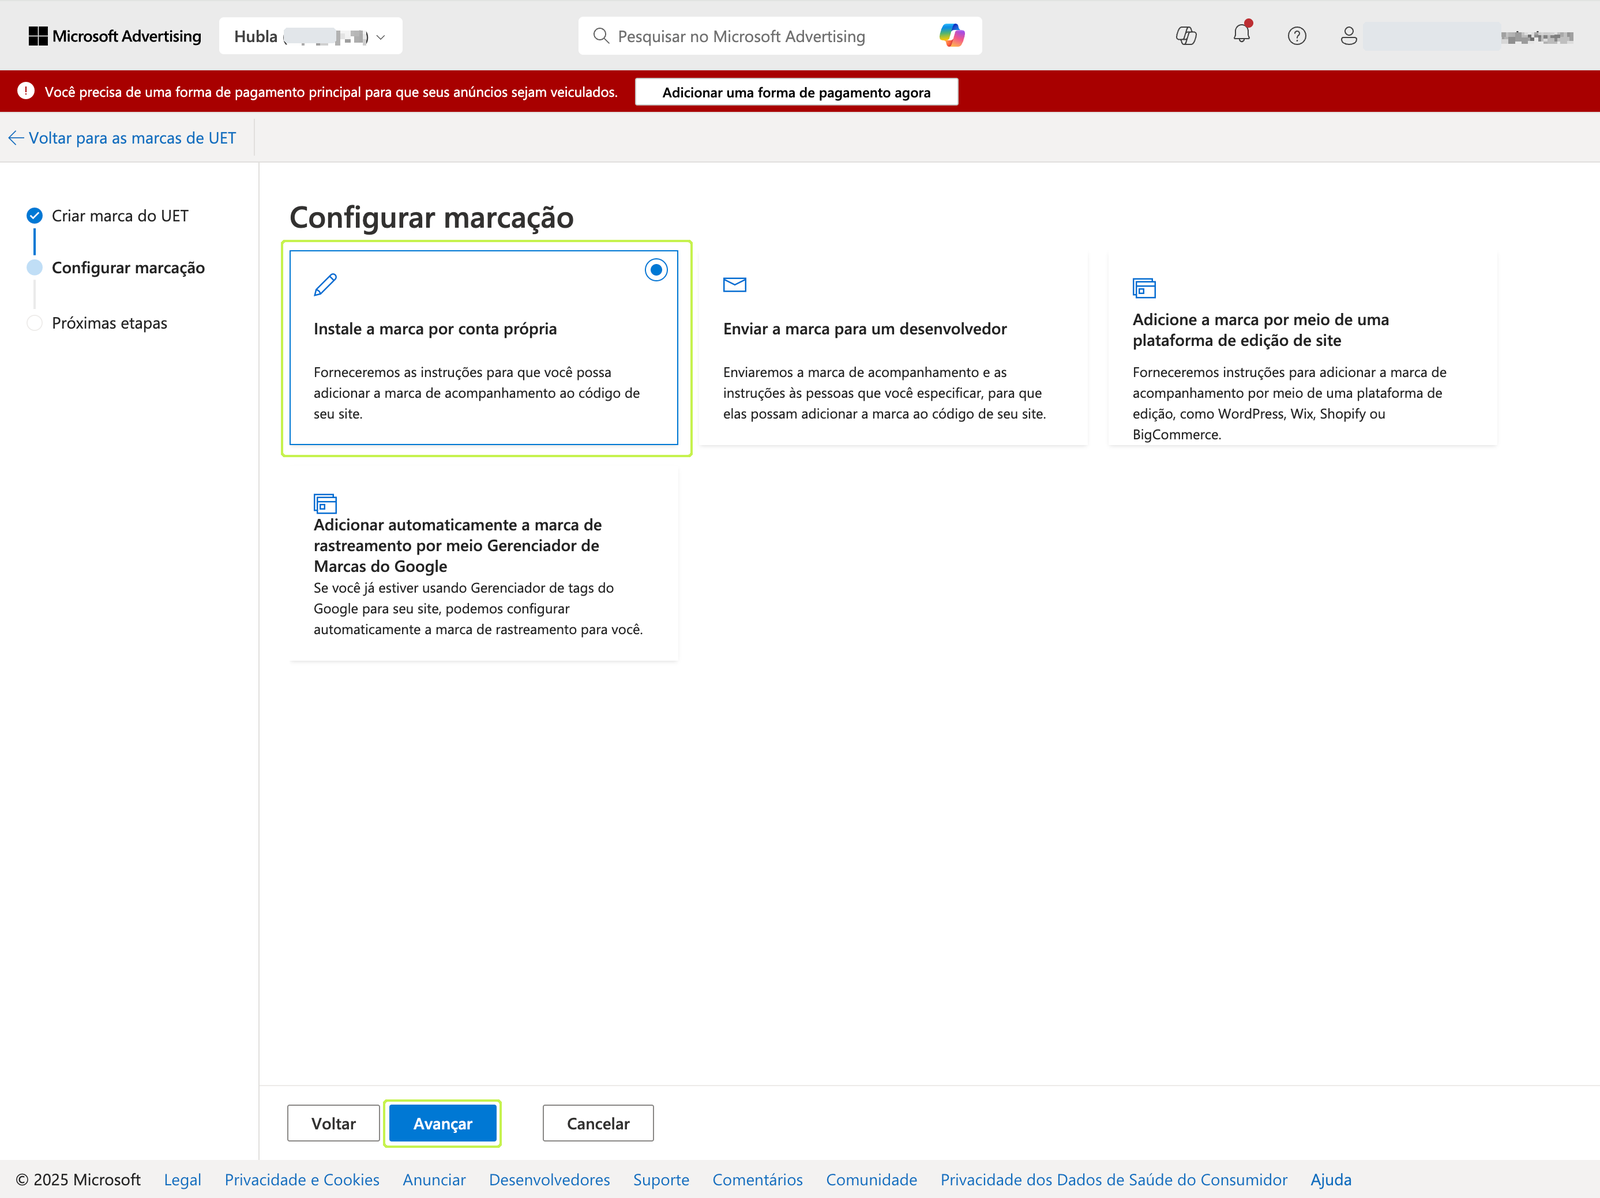The image size is (1600, 1198).
Task: Open Privacidade e Cookies link
Action: coord(302,1180)
